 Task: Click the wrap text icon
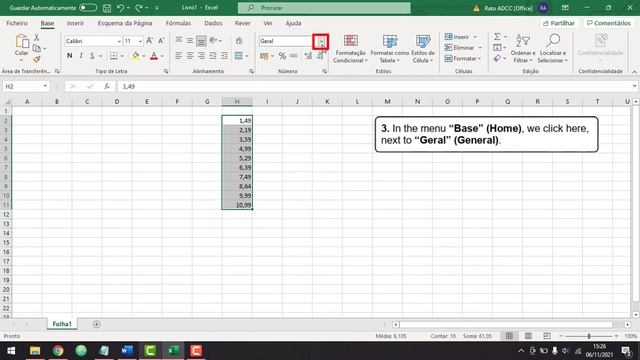tap(239, 40)
